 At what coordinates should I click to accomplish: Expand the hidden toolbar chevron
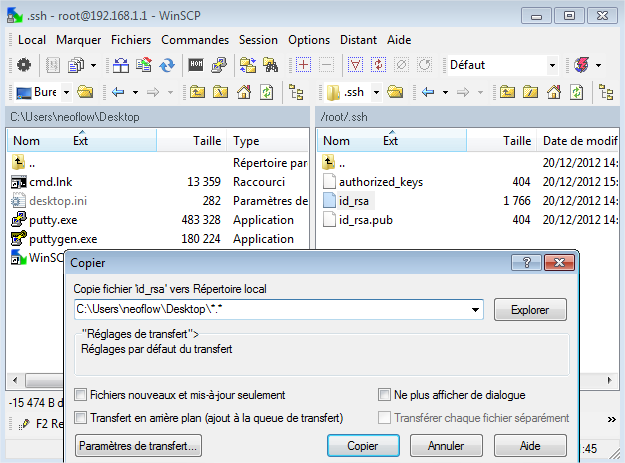(612, 419)
